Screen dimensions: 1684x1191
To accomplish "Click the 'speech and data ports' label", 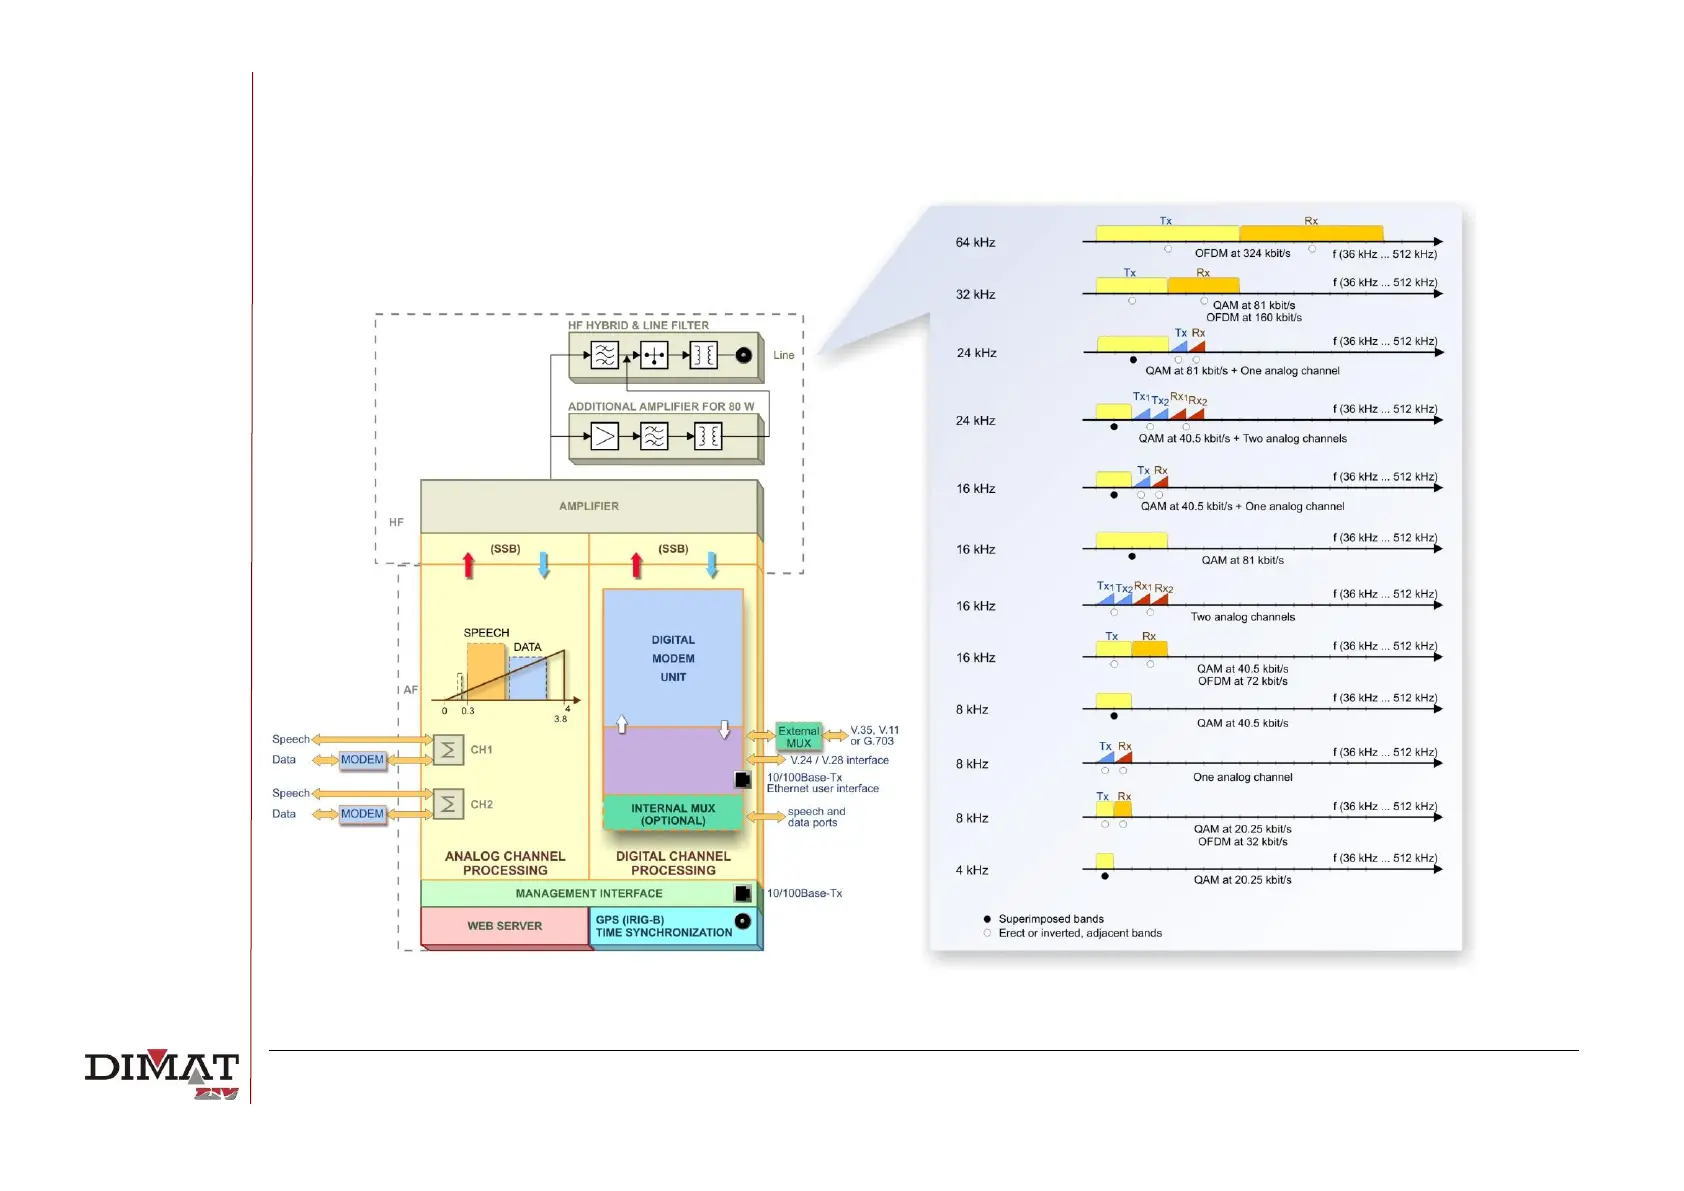I will click(x=816, y=817).
